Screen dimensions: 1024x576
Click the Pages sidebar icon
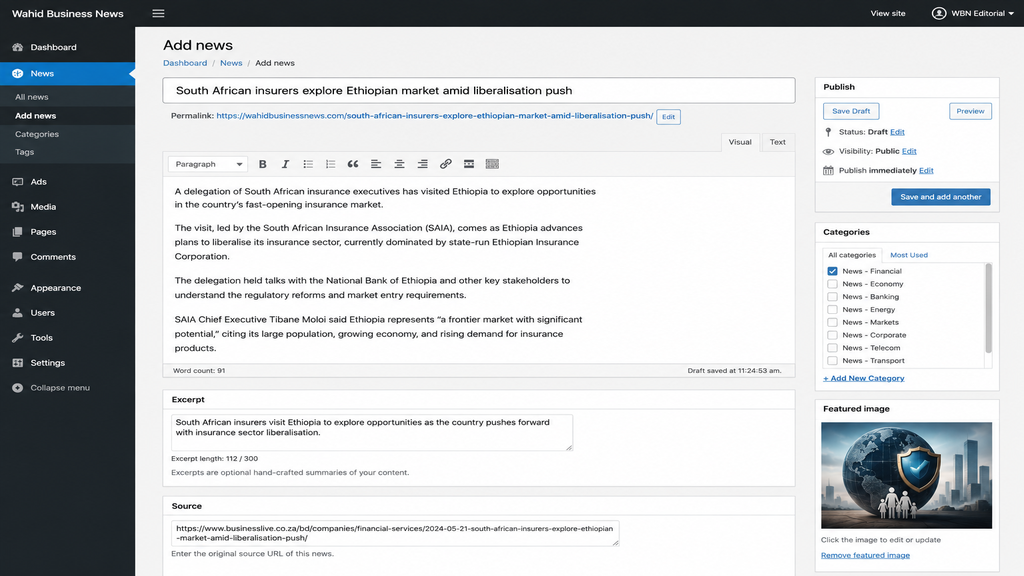(18, 232)
